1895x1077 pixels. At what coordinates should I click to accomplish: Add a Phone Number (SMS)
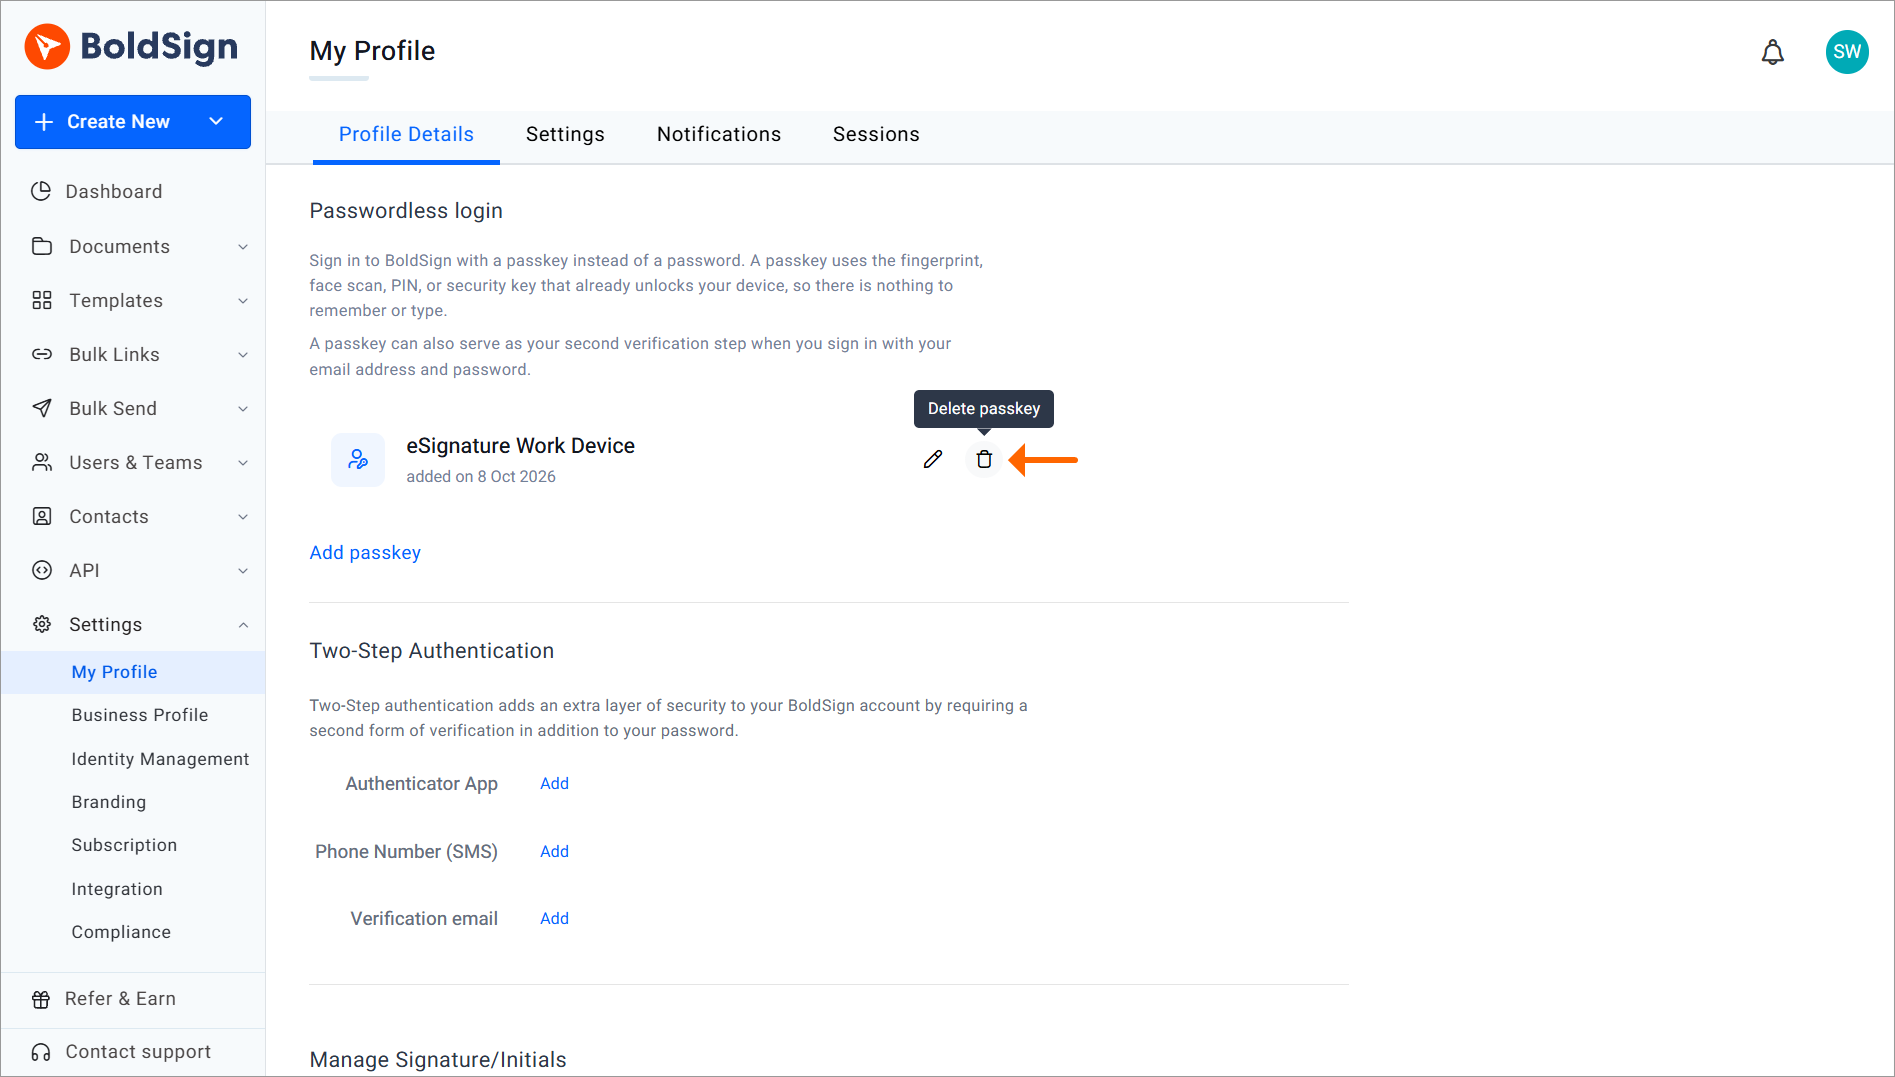[x=554, y=851]
